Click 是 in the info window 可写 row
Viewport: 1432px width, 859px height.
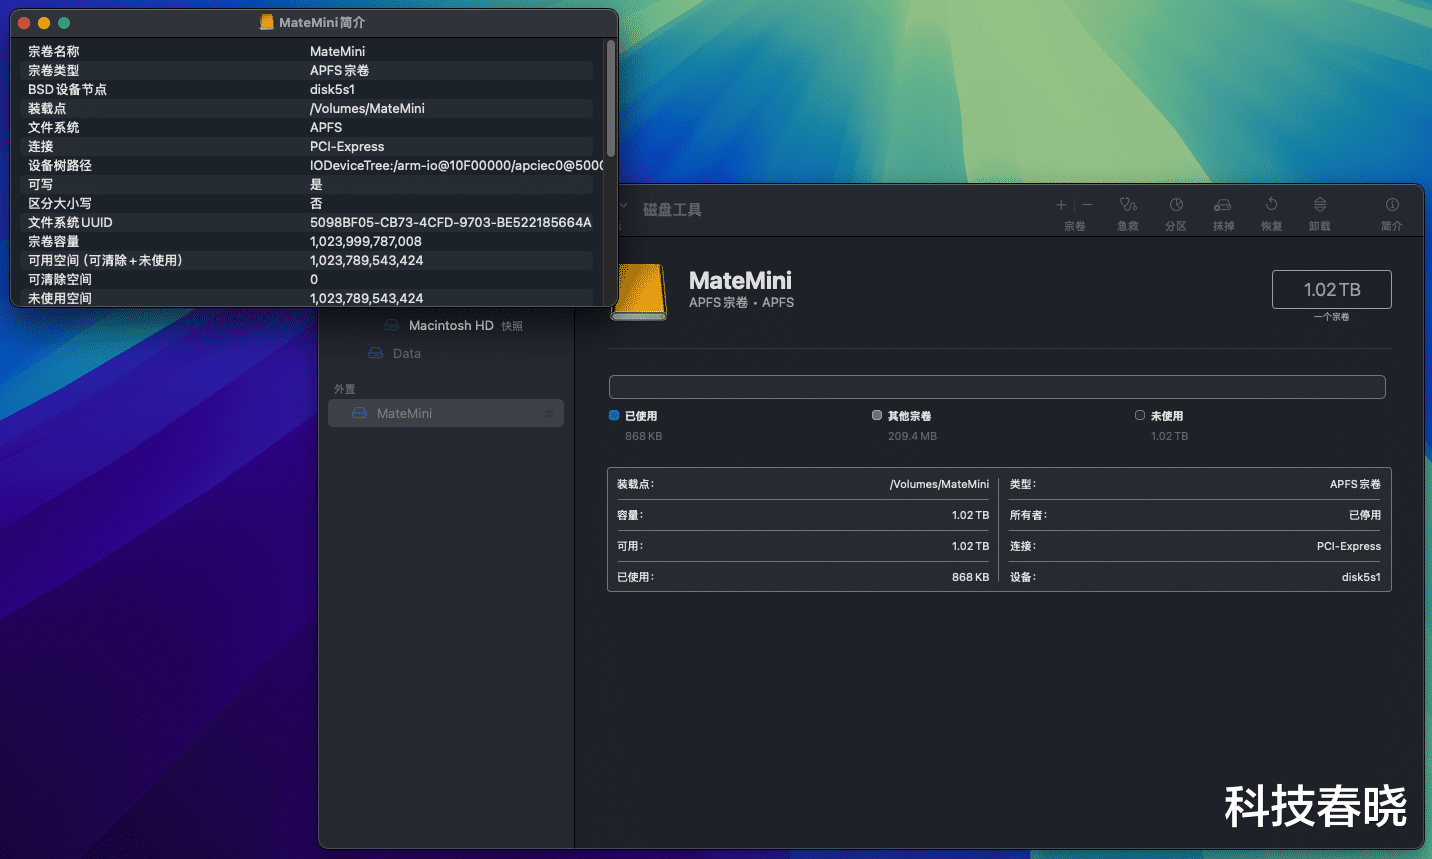coord(316,184)
